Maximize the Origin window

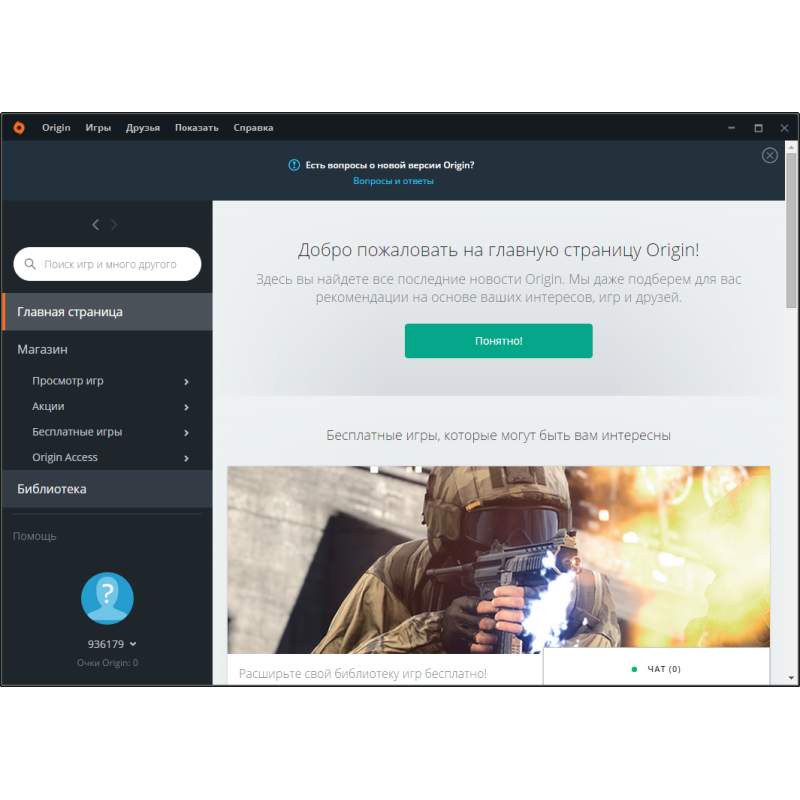click(758, 128)
